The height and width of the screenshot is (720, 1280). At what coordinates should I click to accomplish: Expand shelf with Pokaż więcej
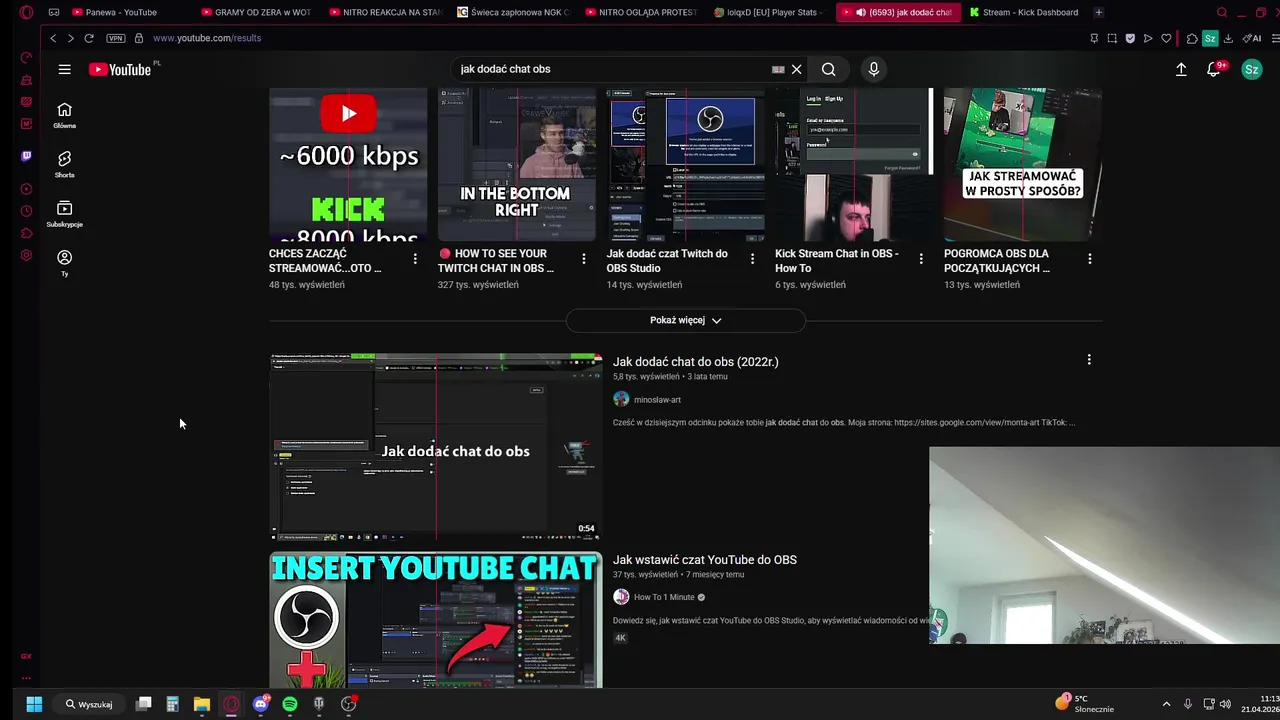pyautogui.click(x=685, y=320)
